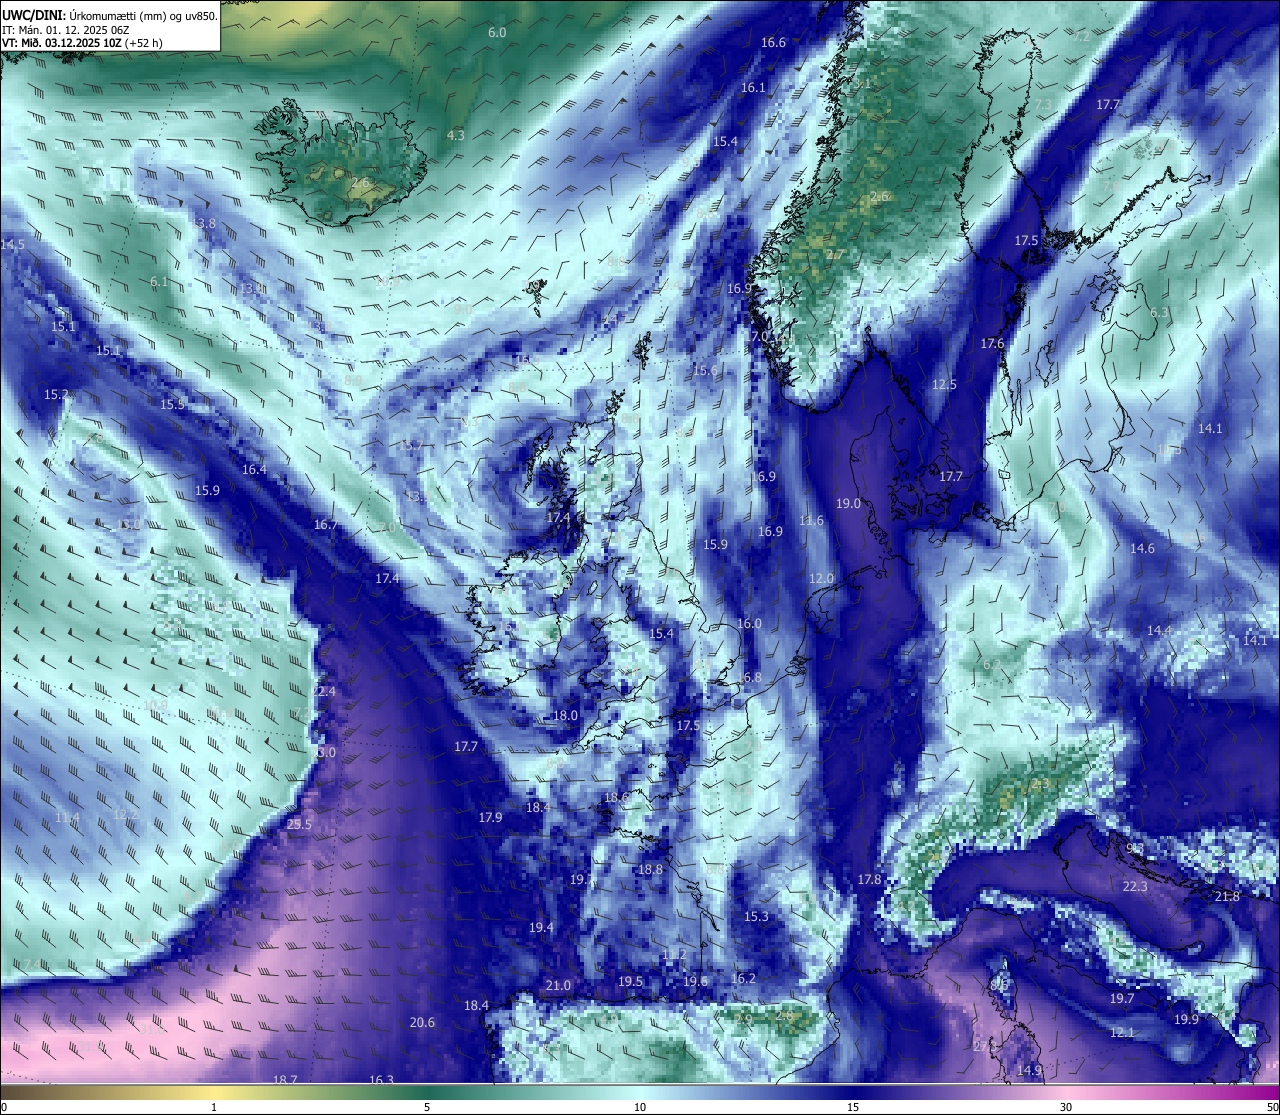Click the '20.6' value label

(x=422, y=1022)
